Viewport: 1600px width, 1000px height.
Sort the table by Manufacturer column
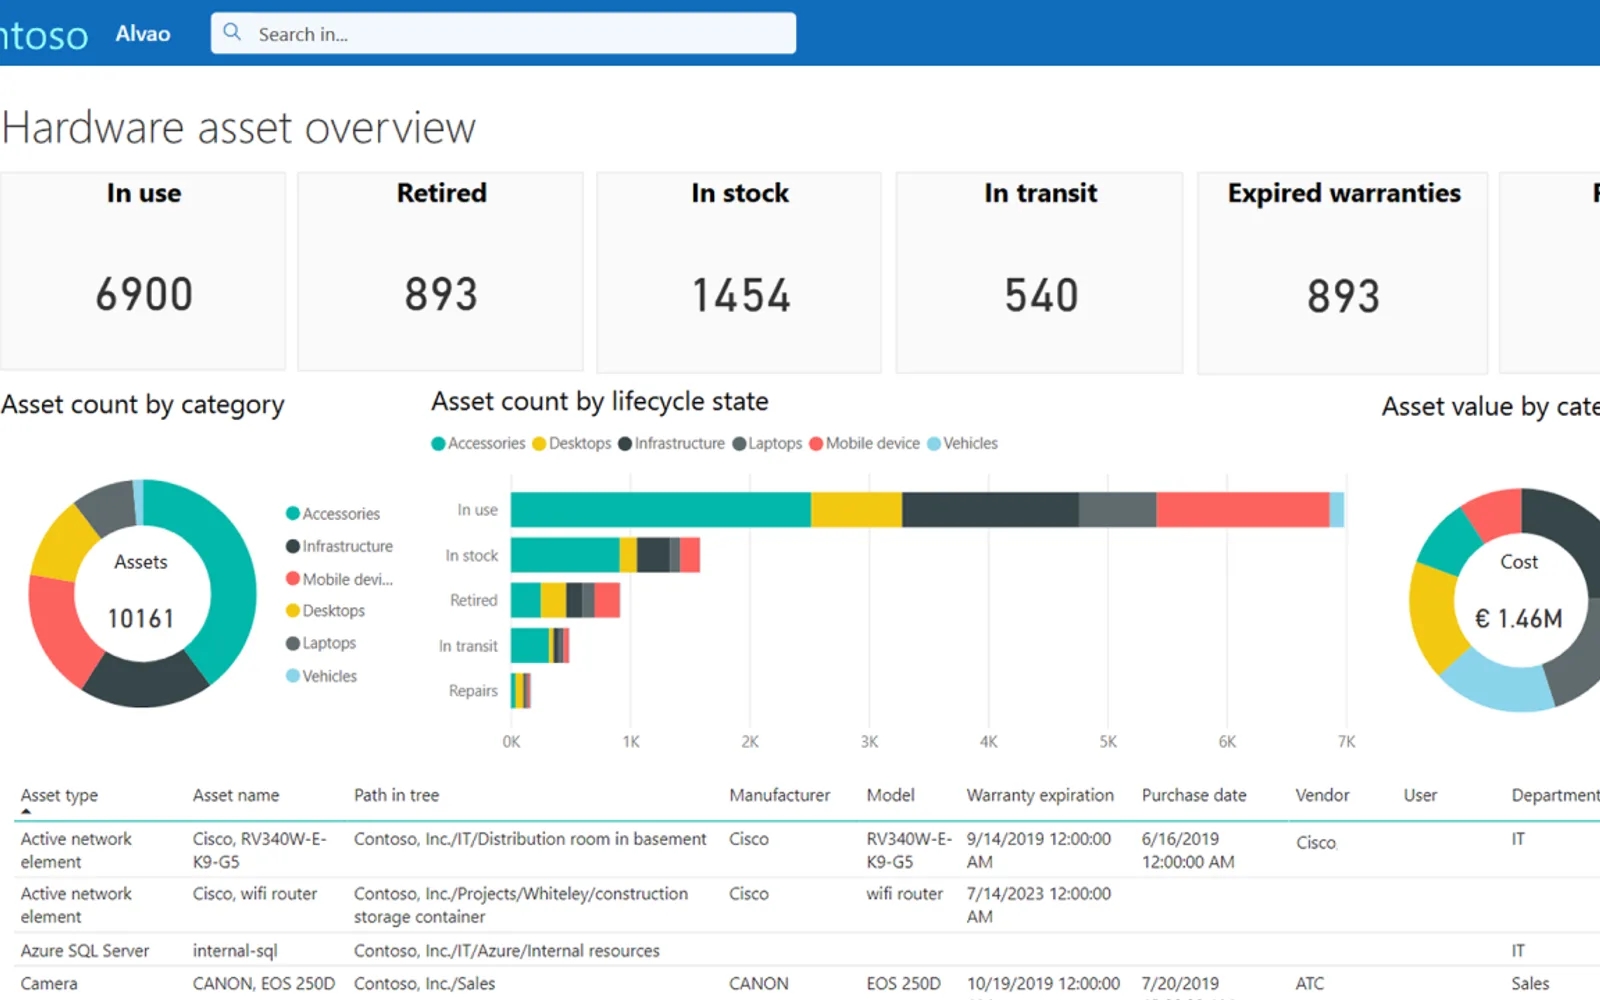[x=779, y=795]
